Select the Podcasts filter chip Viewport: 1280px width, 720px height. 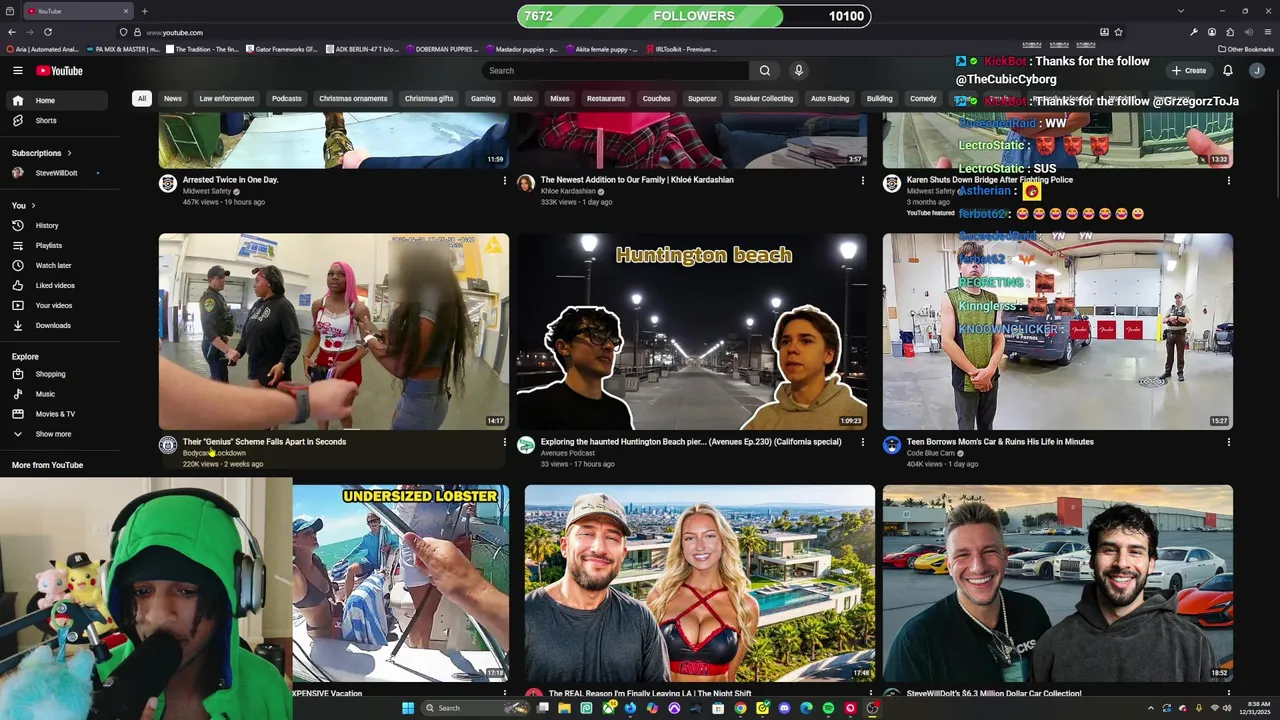tap(286, 99)
